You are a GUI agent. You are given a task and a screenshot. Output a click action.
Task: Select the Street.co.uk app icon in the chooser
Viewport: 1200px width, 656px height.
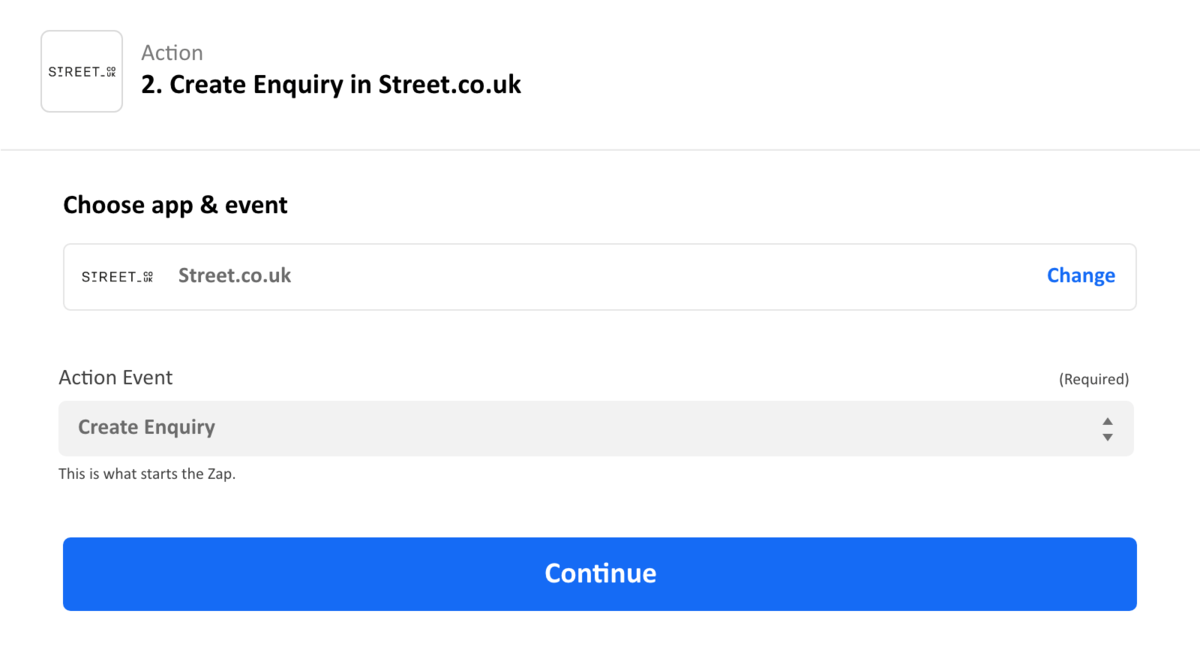pyautogui.click(x=117, y=276)
